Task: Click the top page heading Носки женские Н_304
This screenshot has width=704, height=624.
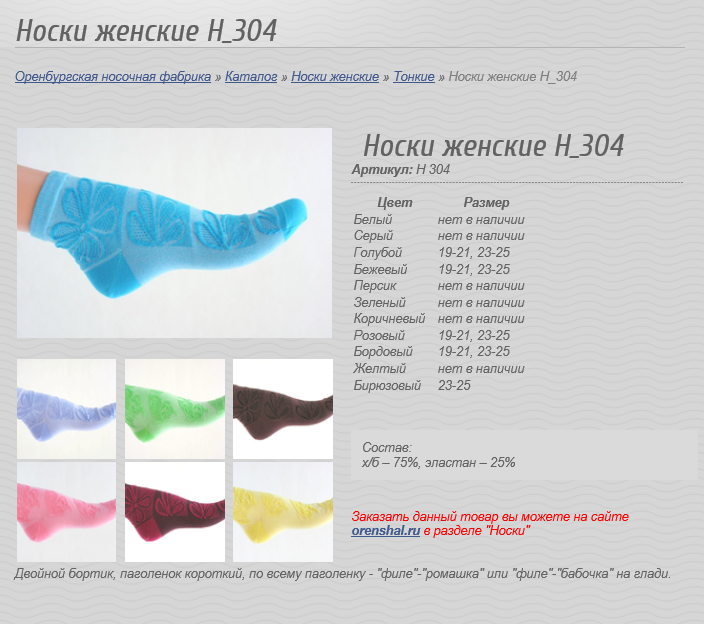Action: click(x=146, y=31)
